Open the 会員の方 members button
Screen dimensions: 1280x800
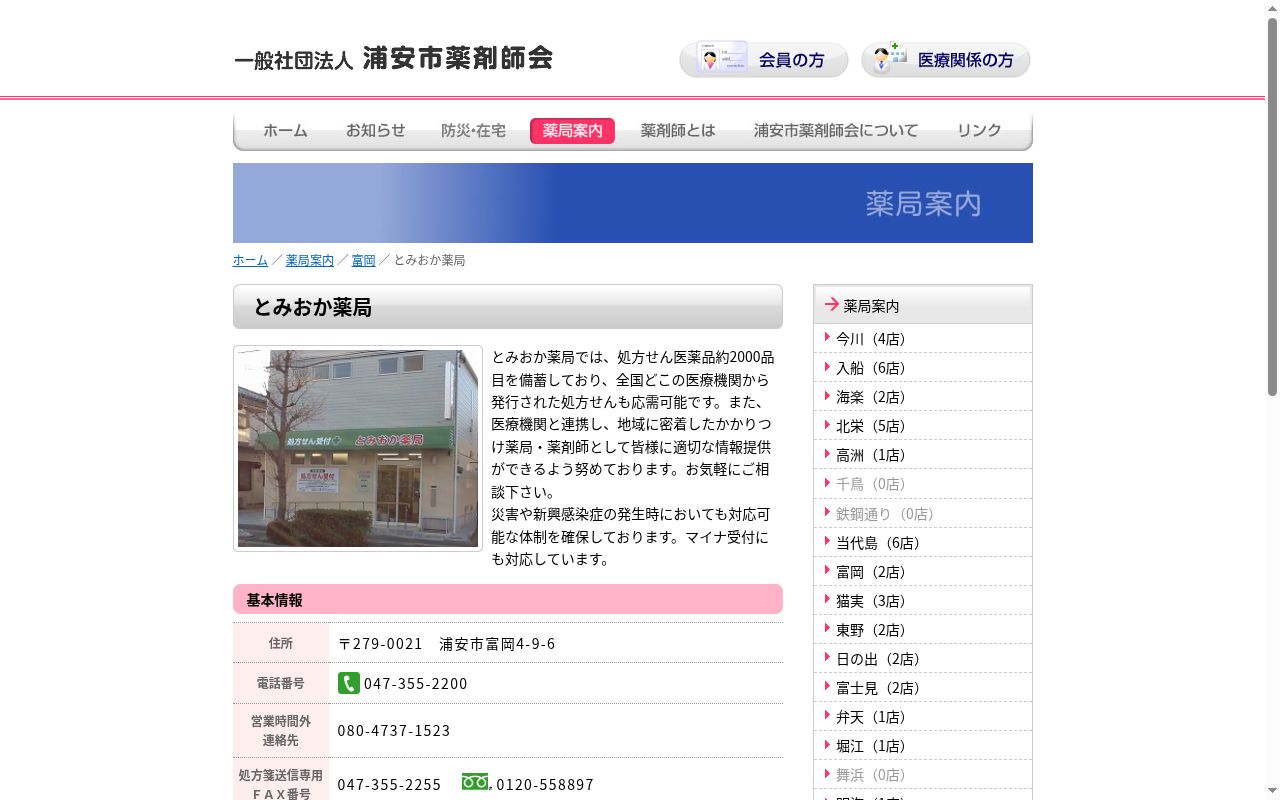(764, 59)
